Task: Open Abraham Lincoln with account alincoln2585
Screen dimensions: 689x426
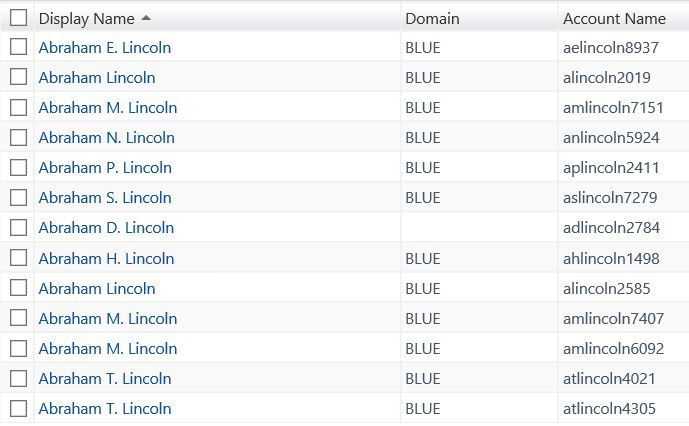Action: point(97,288)
